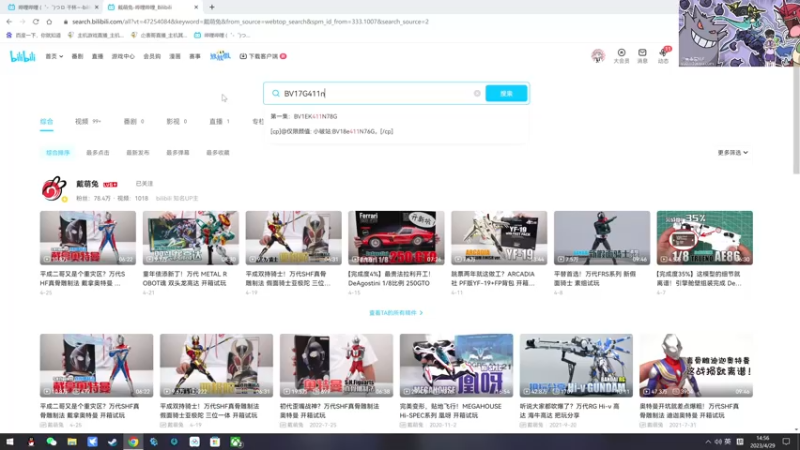This screenshot has width=800, height=450.
Task: Click the browser home icon
Action: click(x=49, y=21)
